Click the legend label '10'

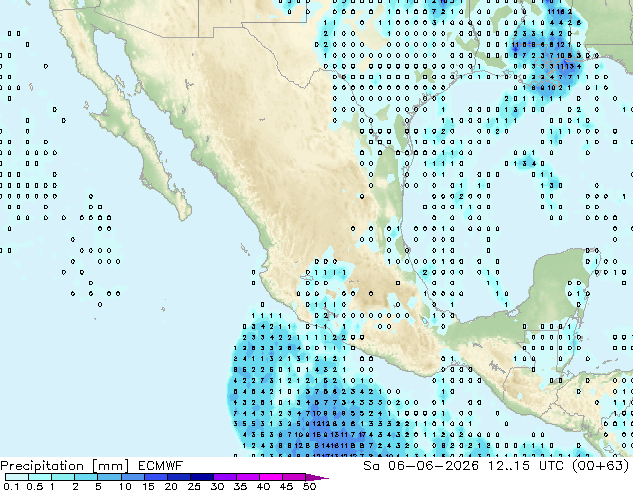125,486
